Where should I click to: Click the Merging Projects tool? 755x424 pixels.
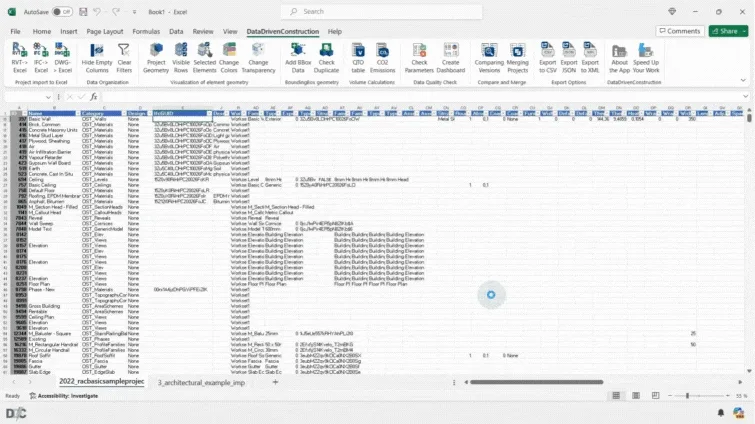coord(518,58)
